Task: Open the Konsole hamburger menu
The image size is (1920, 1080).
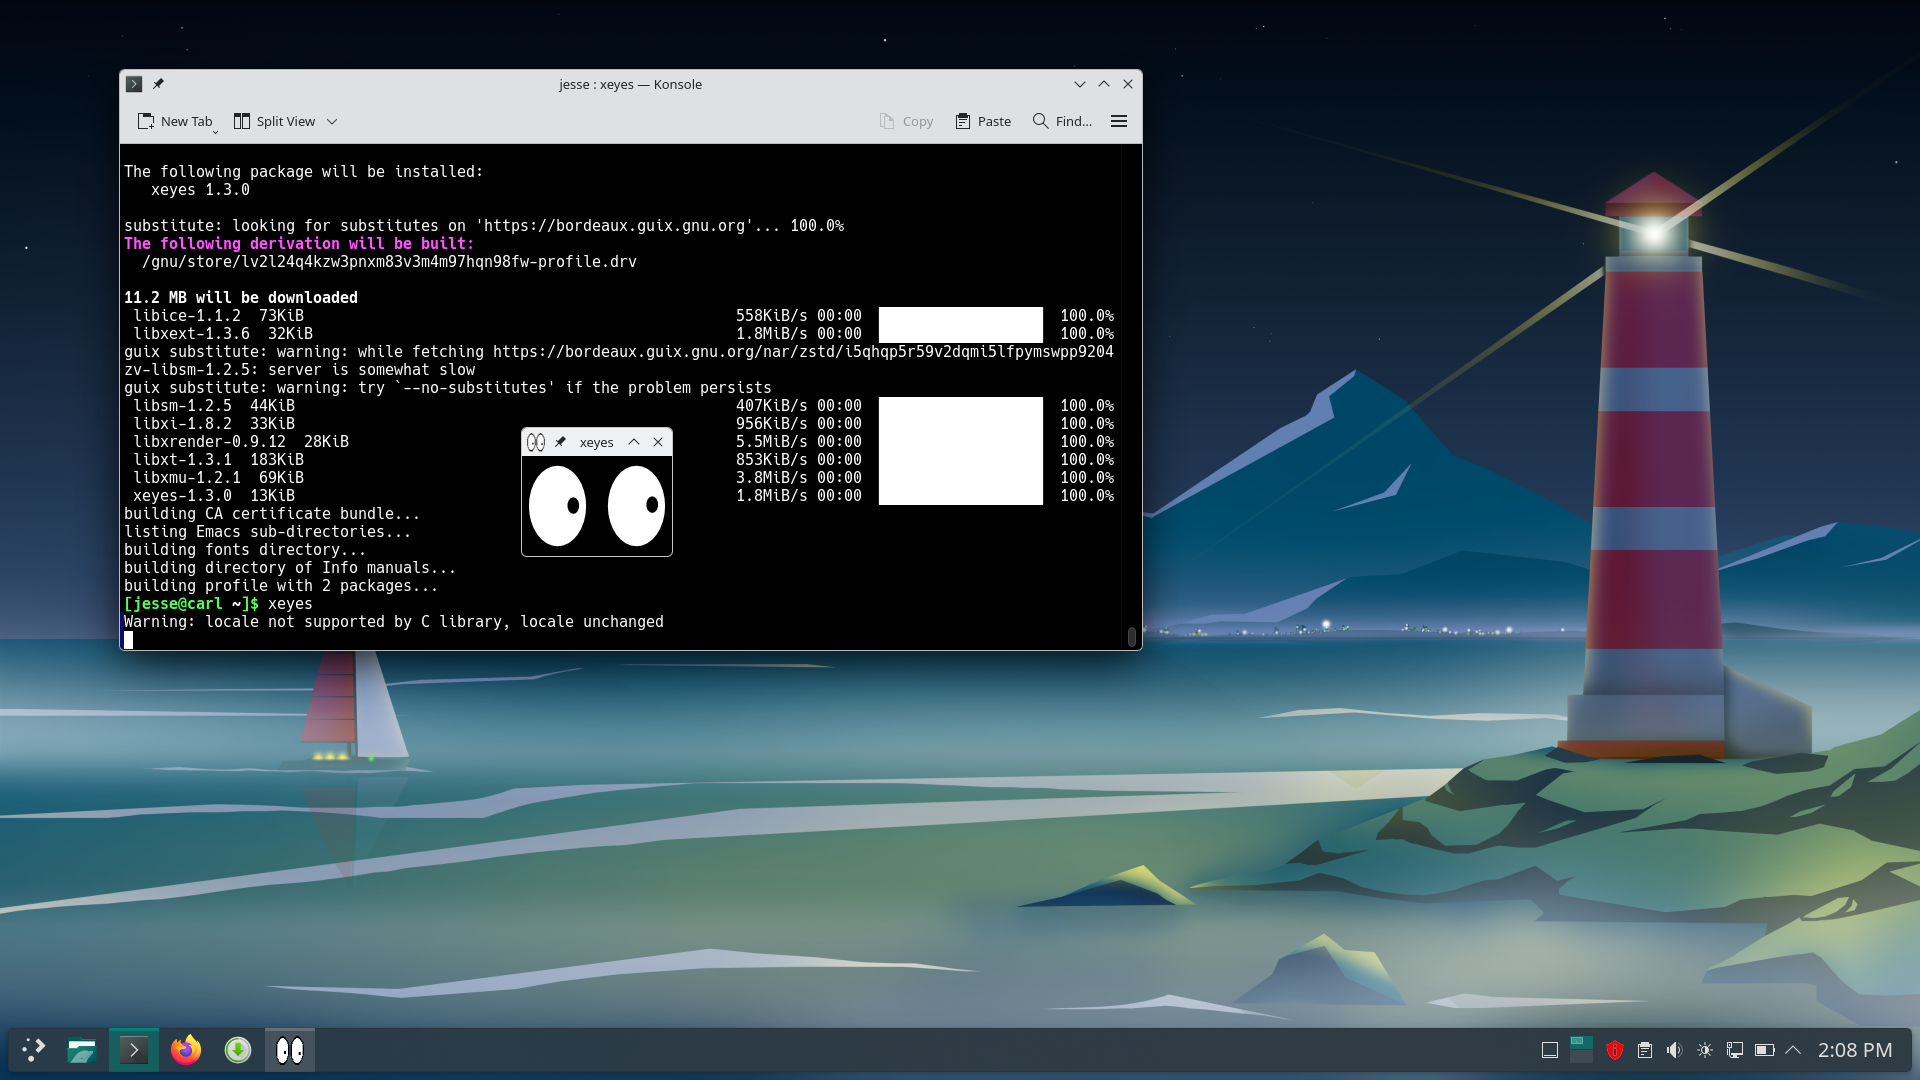Action: tap(1119, 121)
